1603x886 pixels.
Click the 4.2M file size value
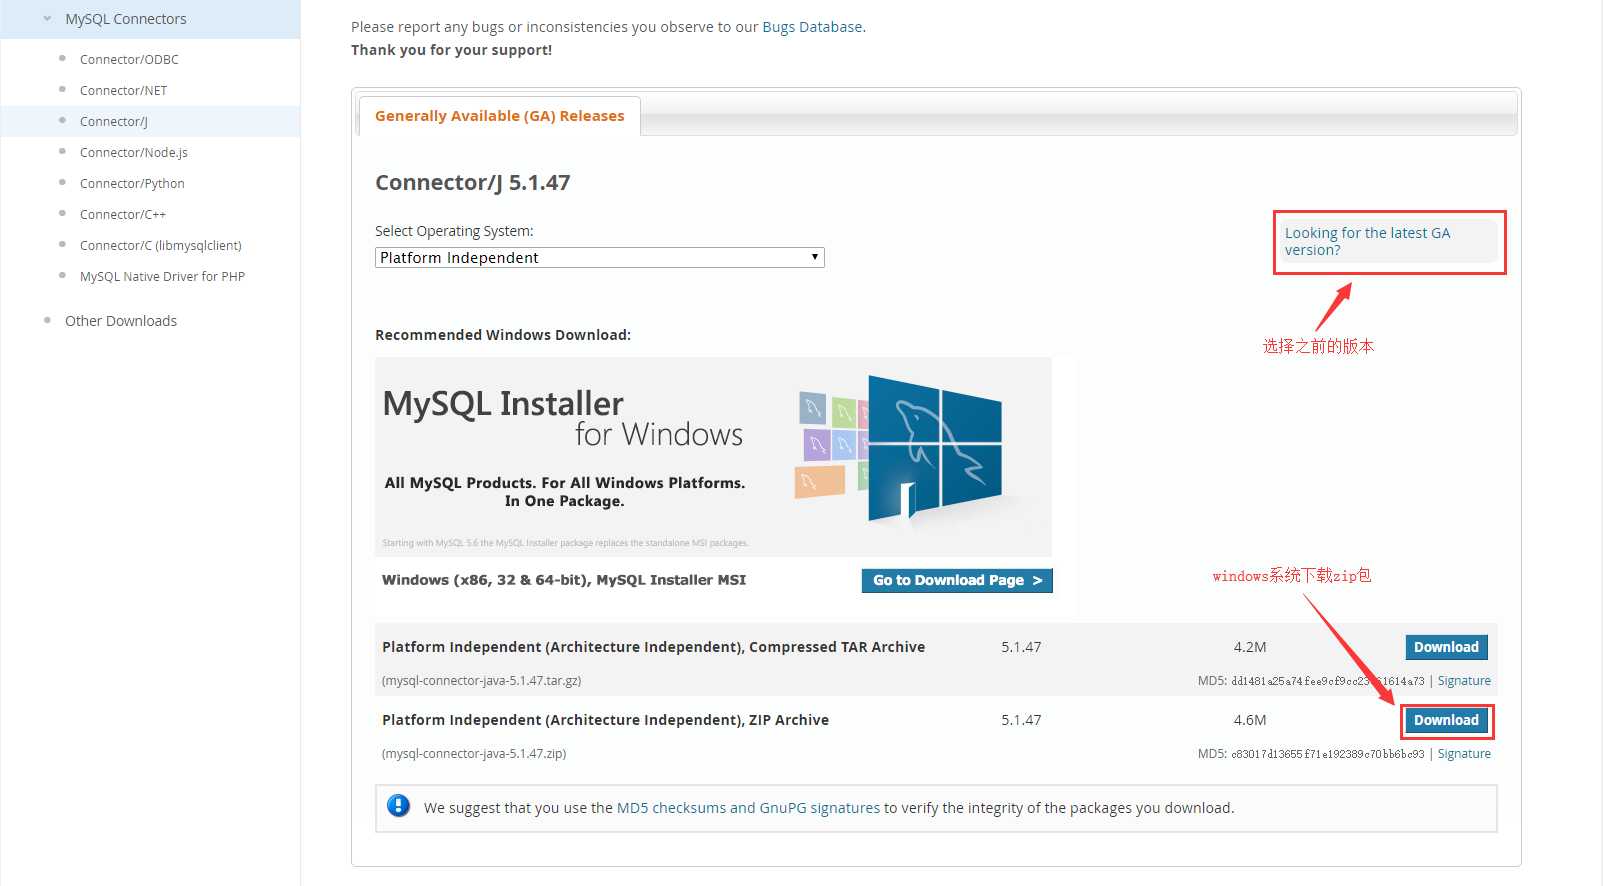pos(1250,647)
